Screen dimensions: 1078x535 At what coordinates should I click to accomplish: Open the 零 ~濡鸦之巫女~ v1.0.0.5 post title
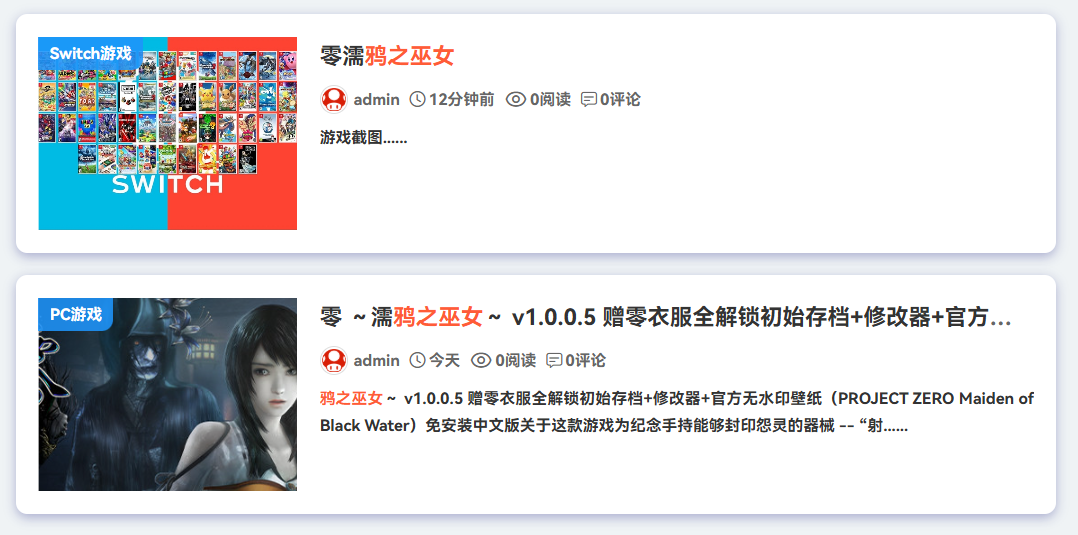pos(666,318)
